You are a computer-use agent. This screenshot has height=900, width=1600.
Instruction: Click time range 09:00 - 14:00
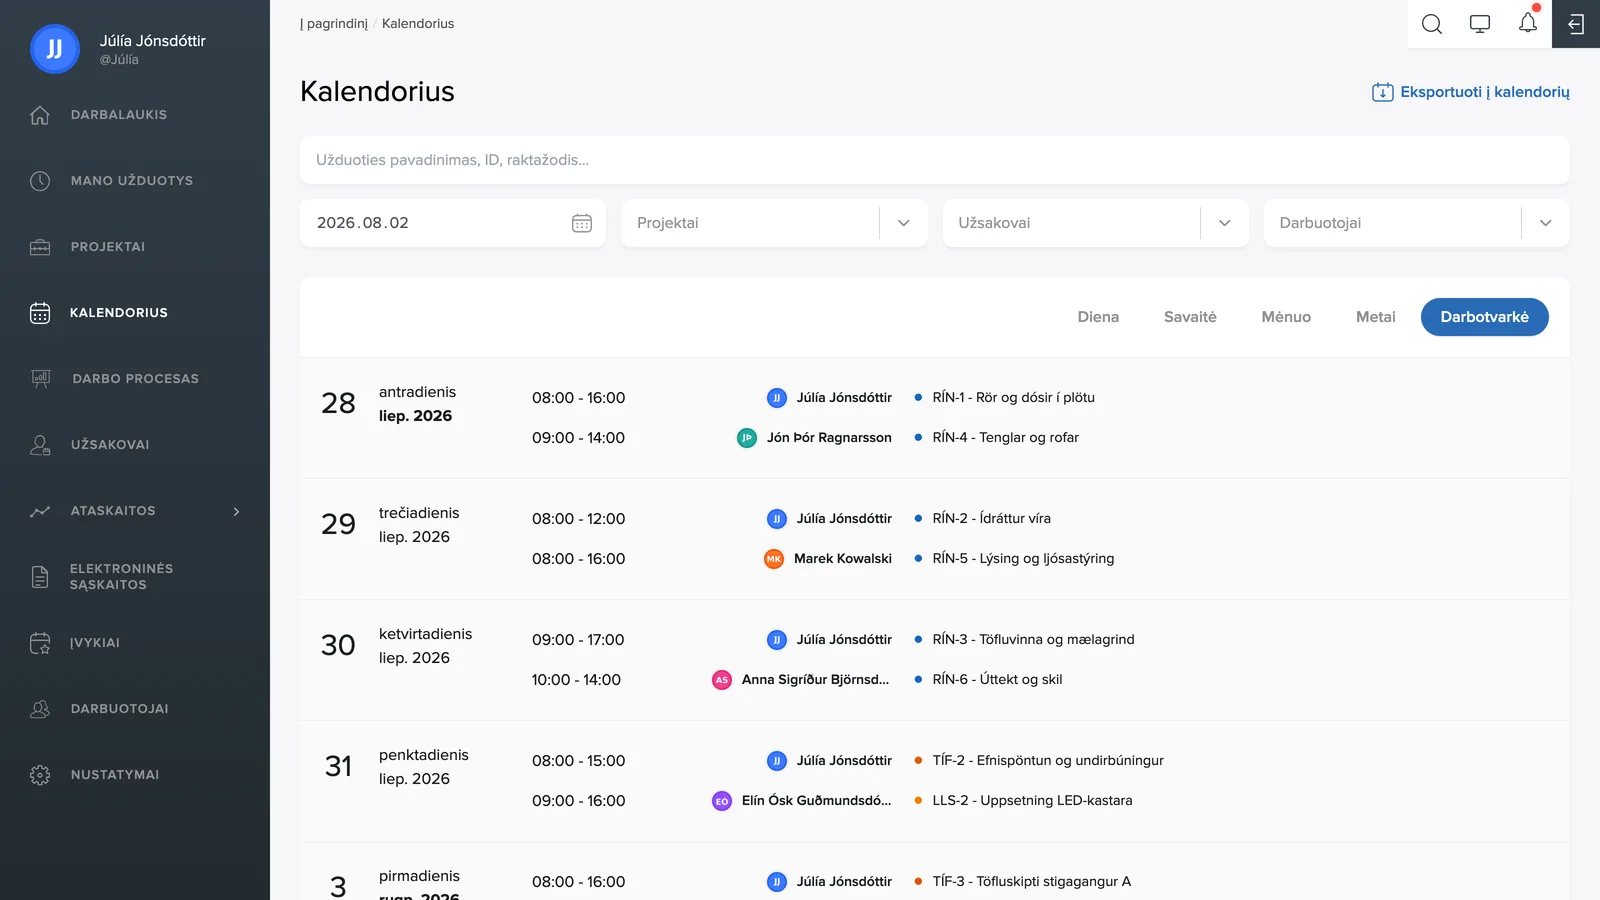[578, 438]
